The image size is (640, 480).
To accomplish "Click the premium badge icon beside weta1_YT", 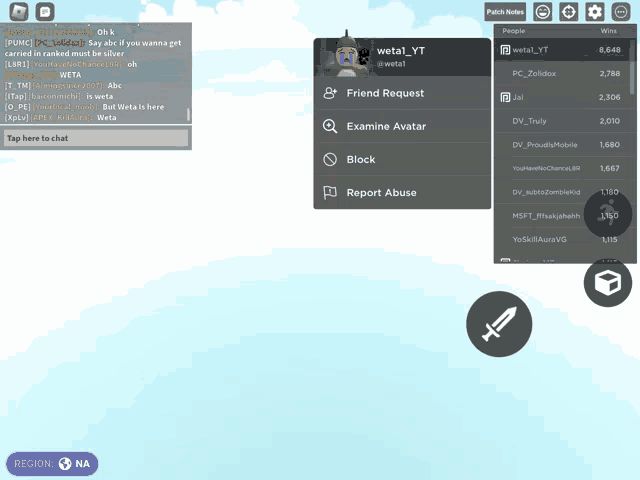I will 505,50.
